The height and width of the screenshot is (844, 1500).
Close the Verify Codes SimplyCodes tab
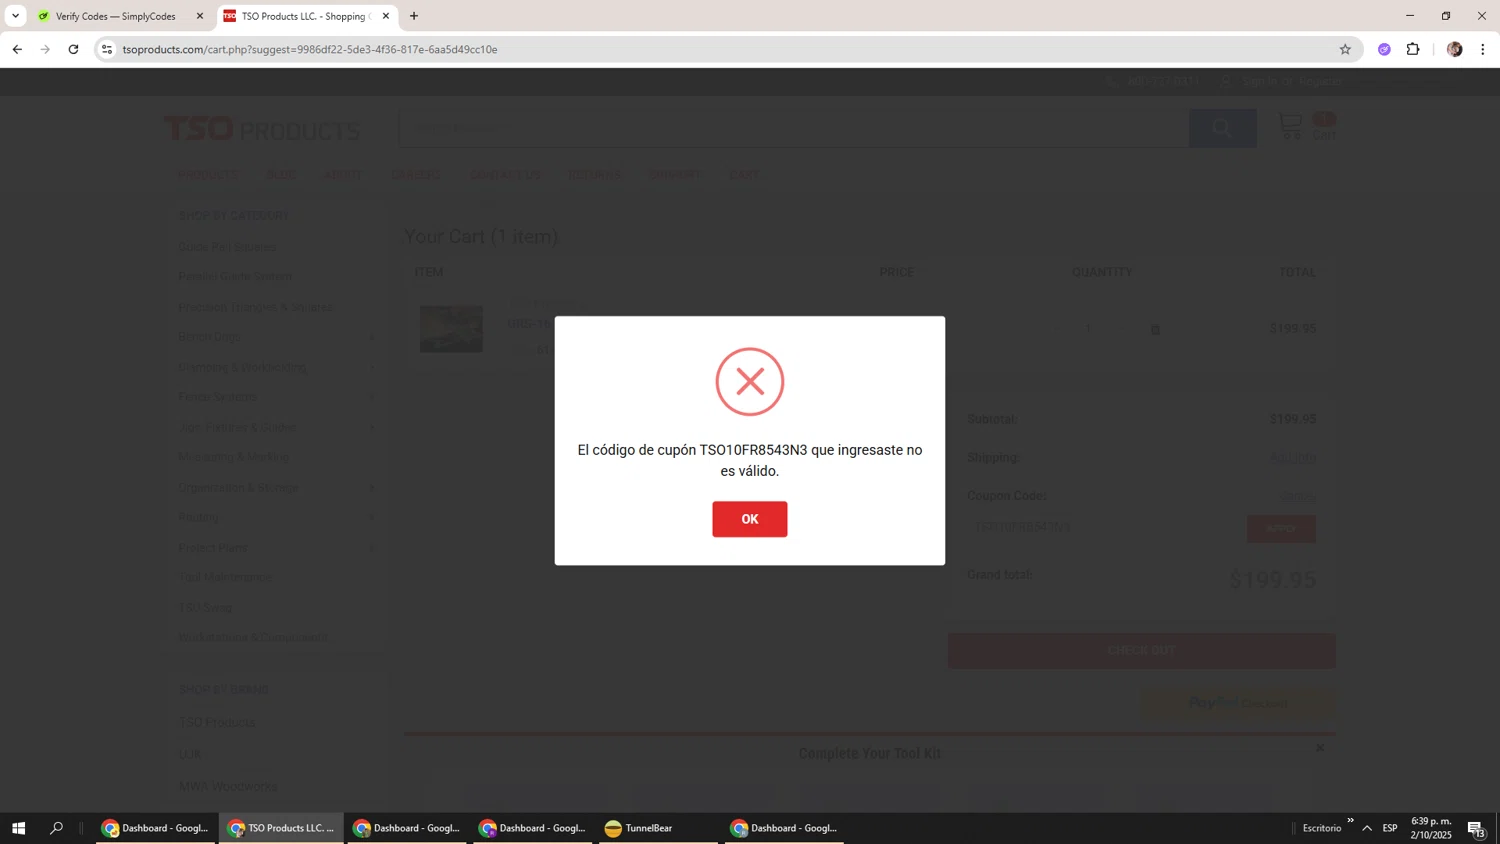[199, 16]
